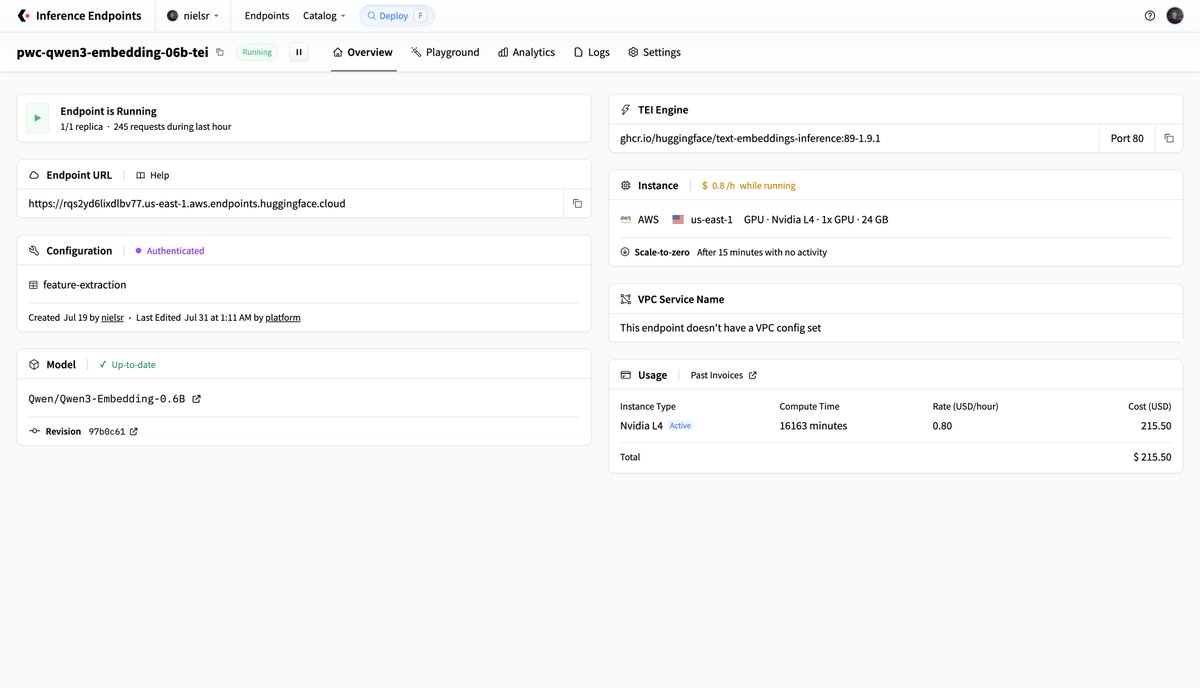The width and height of the screenshot is (1200, 688).
Task: Click the Port 80 label
Action: 1127,138
